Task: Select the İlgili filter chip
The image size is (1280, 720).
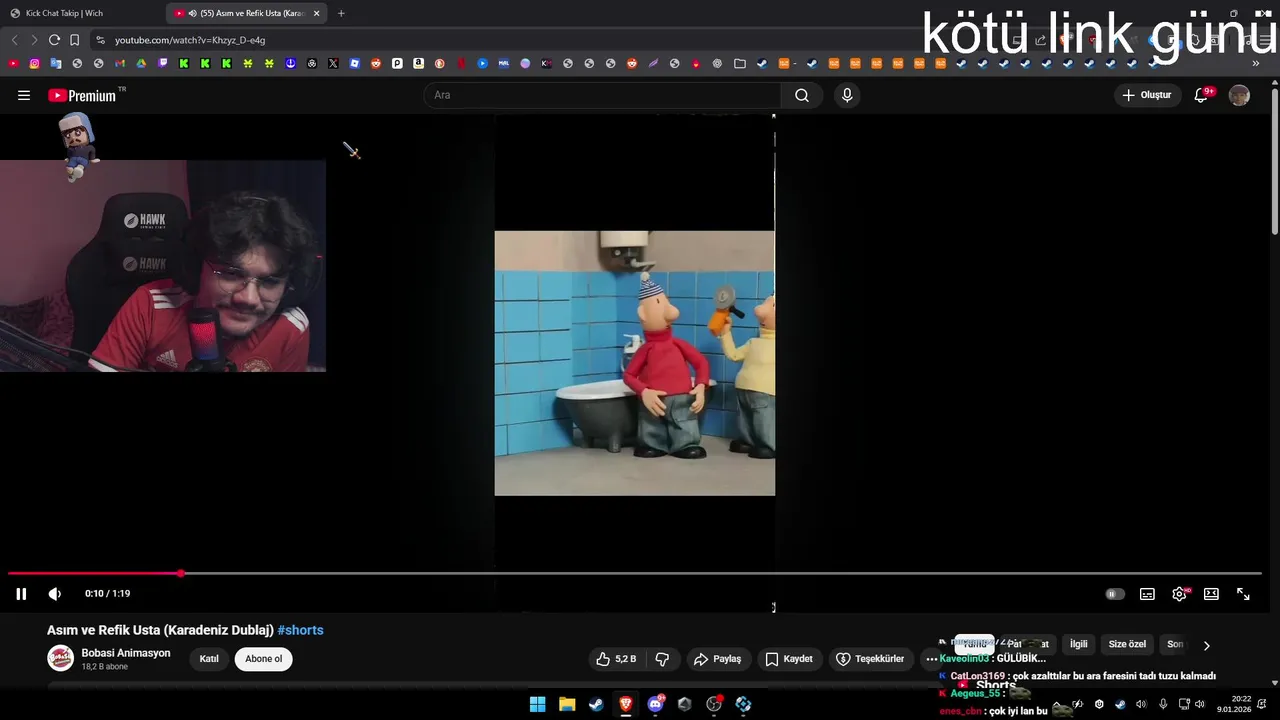Action: tap(1079, 644)
